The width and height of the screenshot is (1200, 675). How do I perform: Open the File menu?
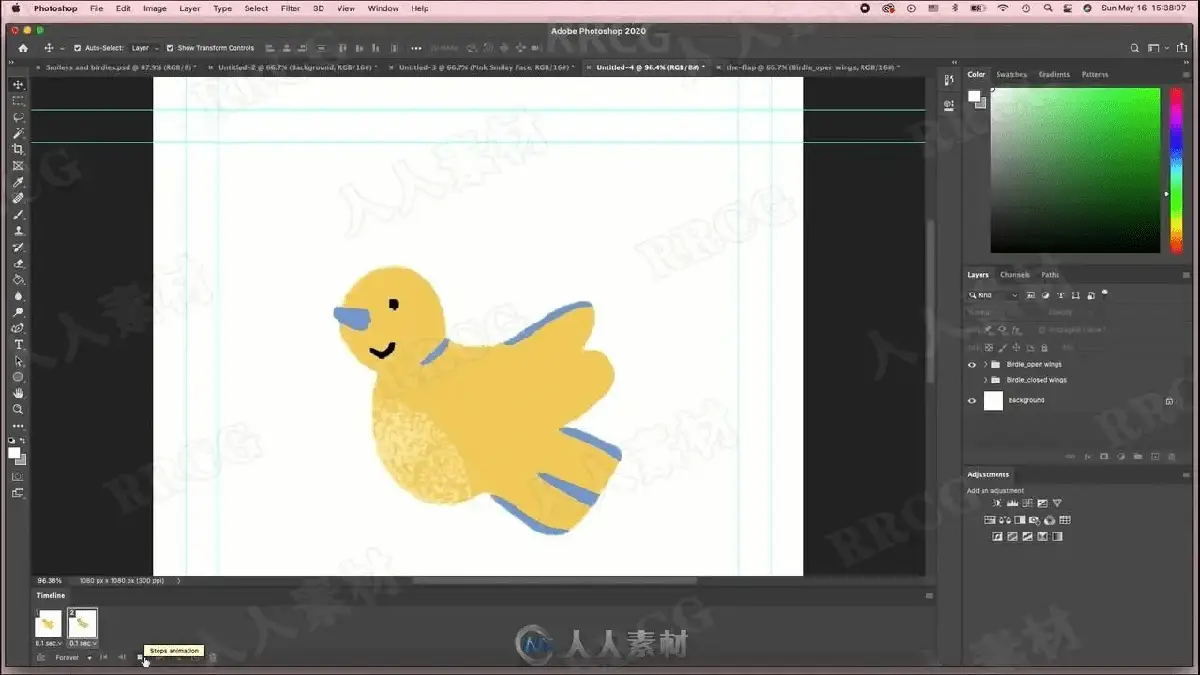pyautogui.click(x=96, y=8)
